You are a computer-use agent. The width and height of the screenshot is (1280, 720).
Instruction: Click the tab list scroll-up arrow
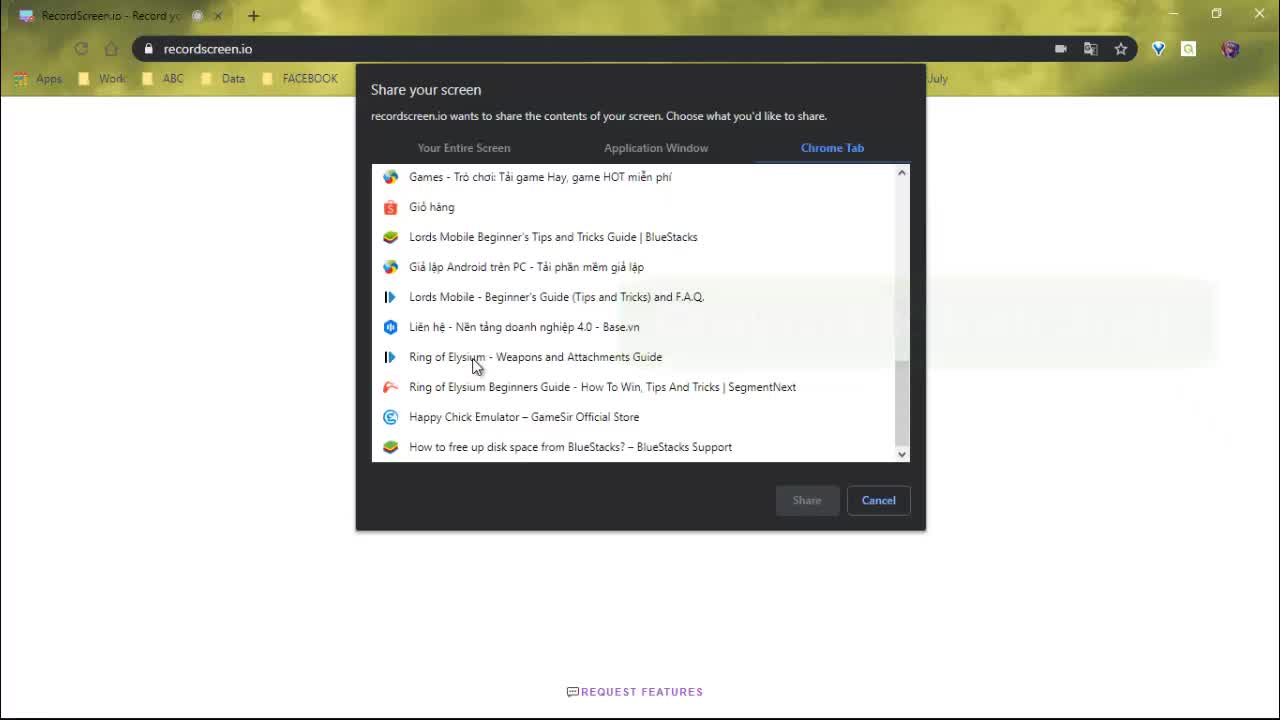click(902, 172)
